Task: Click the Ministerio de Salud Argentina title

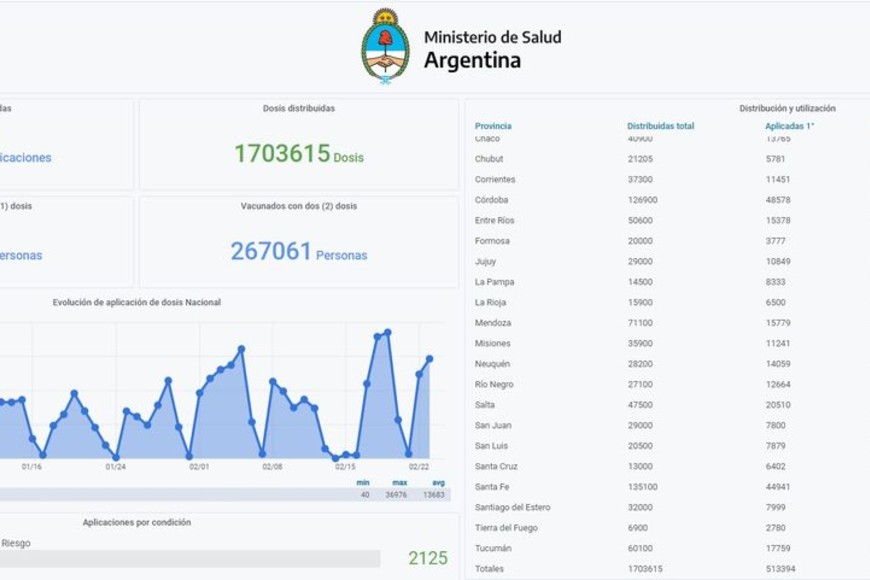Action: point(492,49)
